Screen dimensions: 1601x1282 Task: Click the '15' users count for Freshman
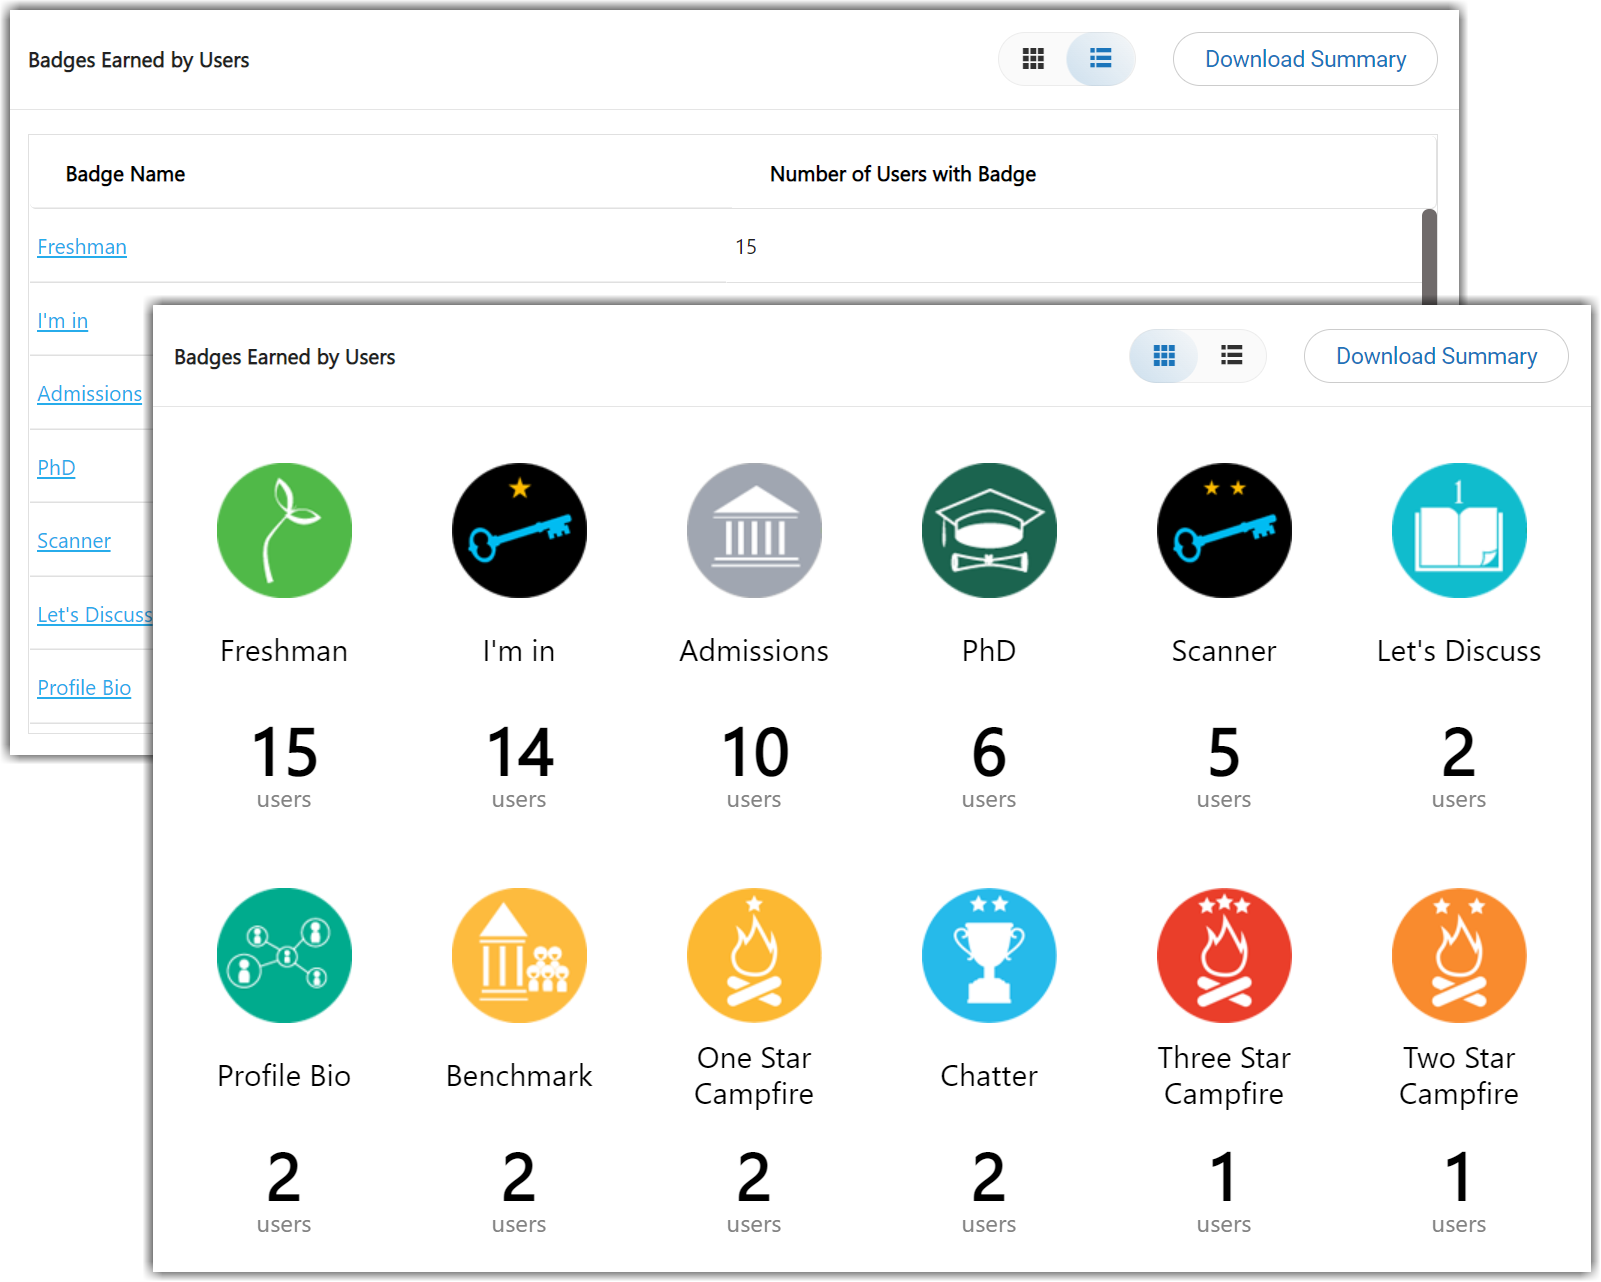(x=284, y=753)
